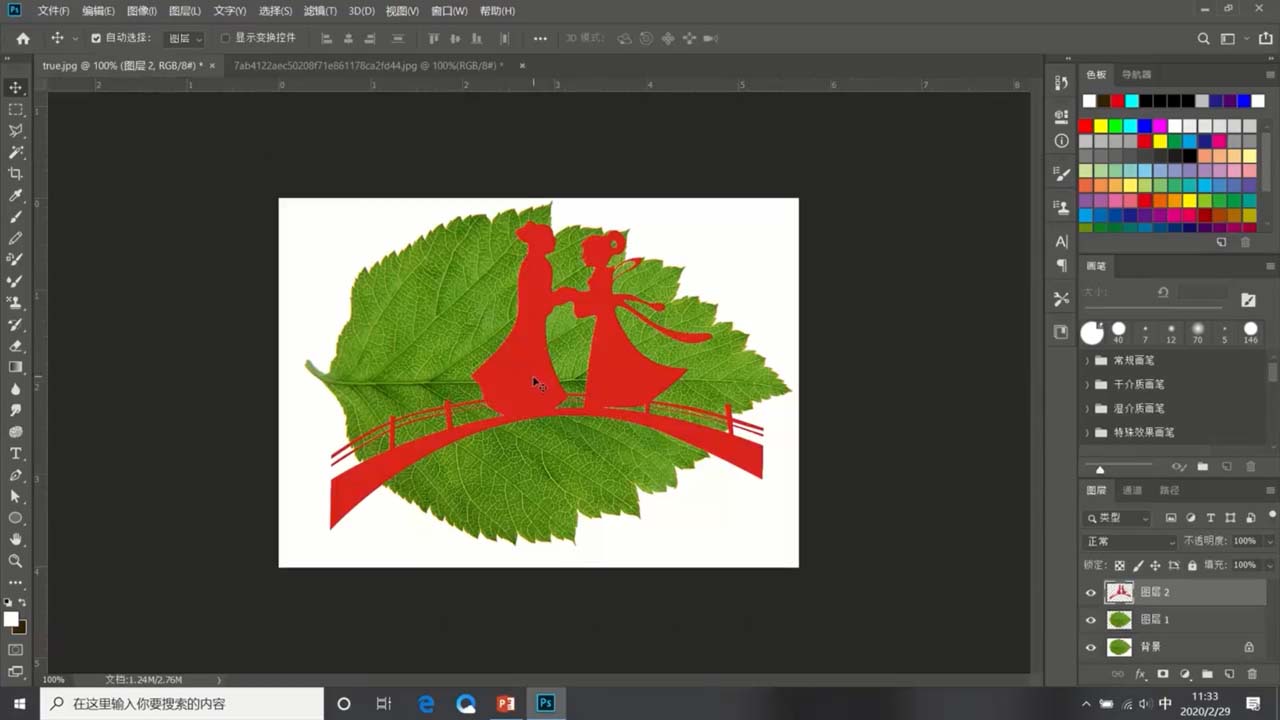Select the Rectangular Marquee tool

(x=16, y=110)
